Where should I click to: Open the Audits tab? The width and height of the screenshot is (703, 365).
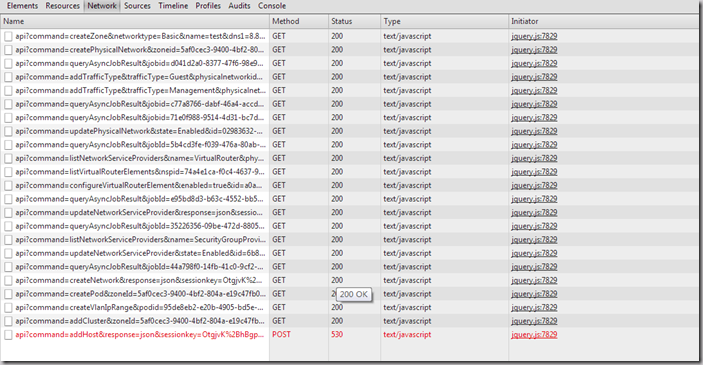[x=239, y=6]
